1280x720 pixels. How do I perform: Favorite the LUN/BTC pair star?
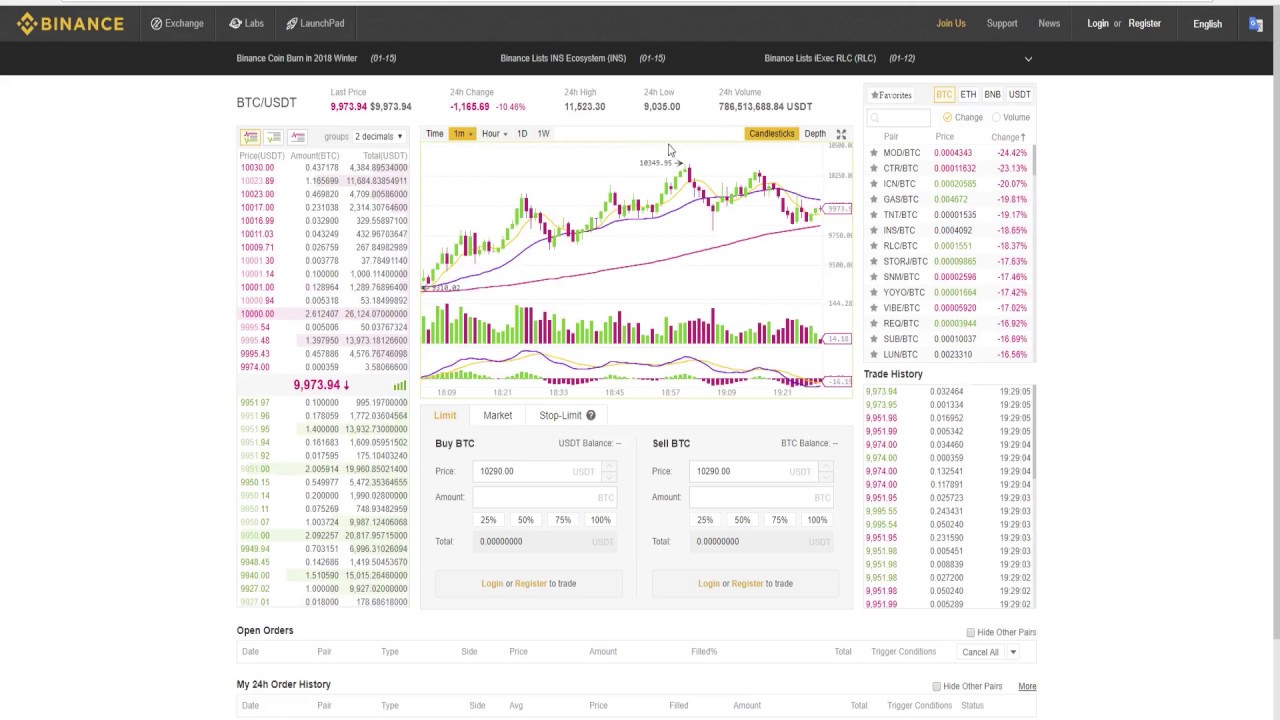pos(874,354)
